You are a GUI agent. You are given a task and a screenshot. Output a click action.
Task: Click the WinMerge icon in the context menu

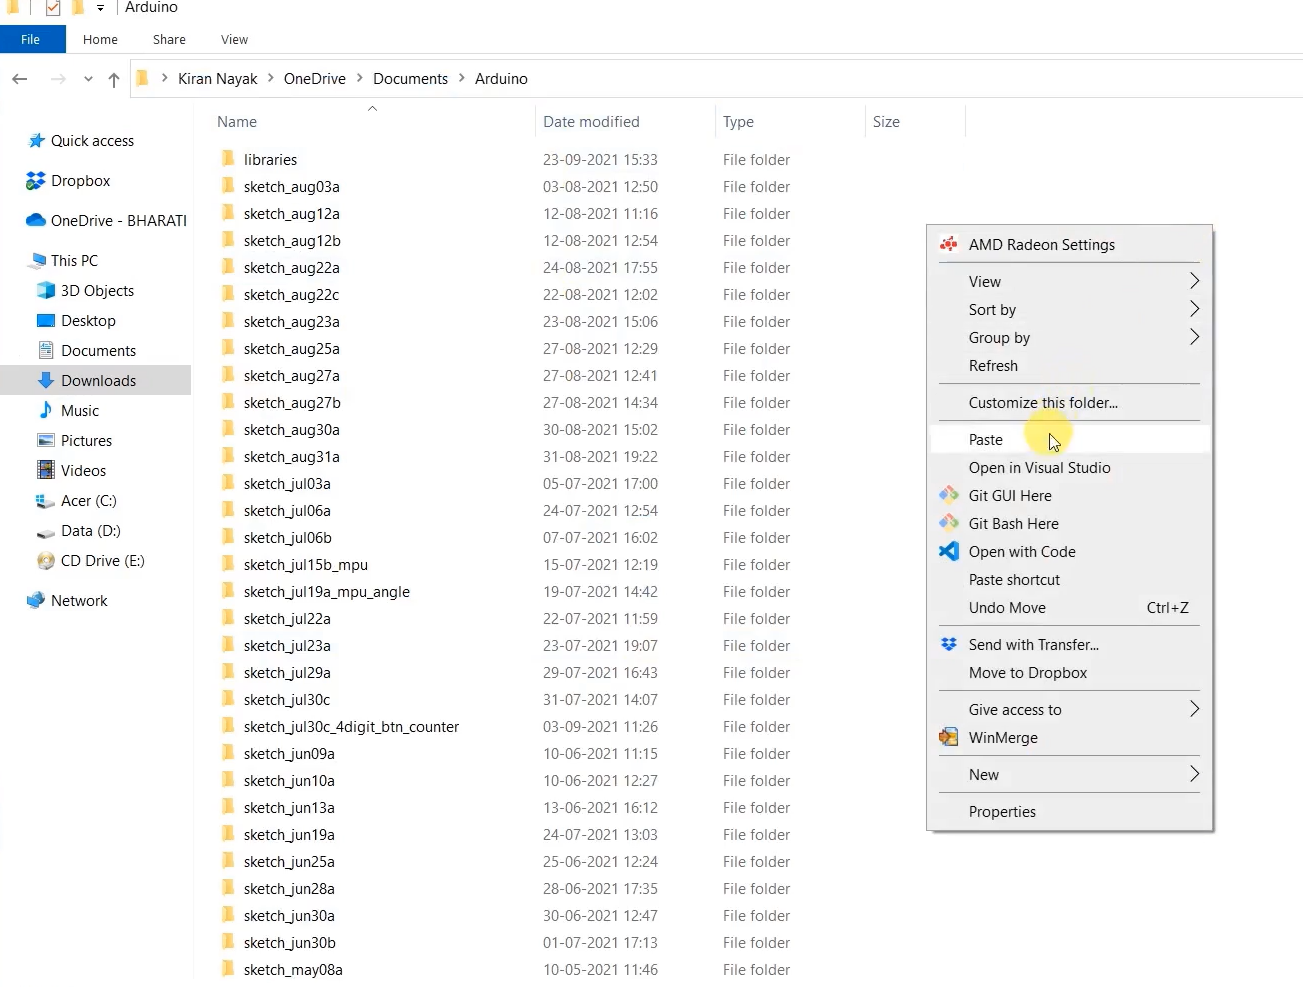click(948, 737)
